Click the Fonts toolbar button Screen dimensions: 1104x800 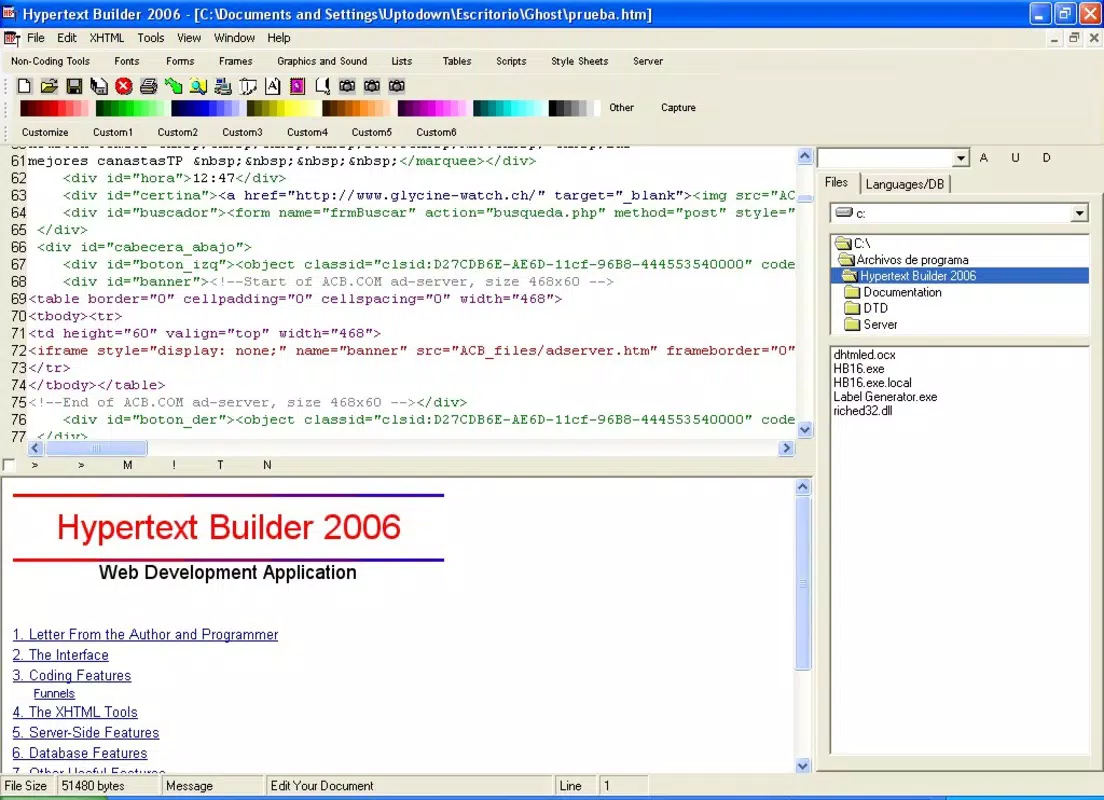point(127,61)
